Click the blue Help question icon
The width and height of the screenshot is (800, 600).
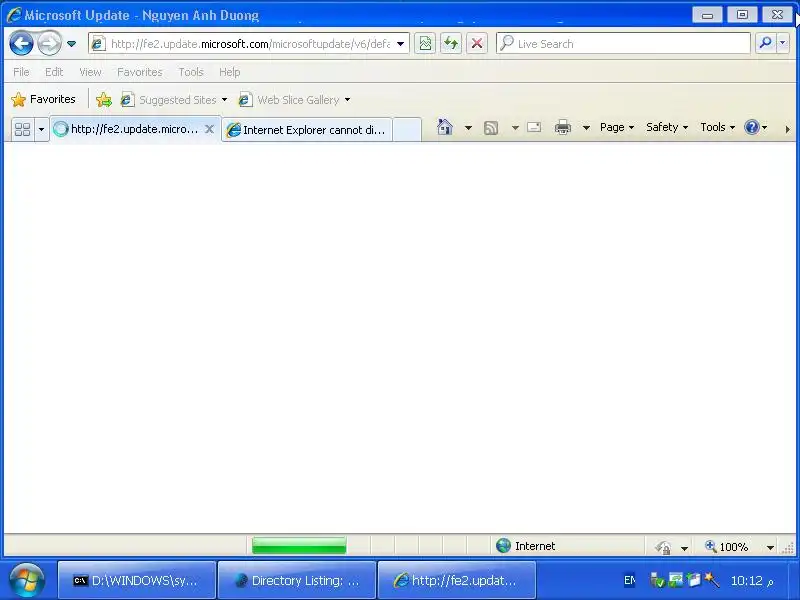point(752,127)
